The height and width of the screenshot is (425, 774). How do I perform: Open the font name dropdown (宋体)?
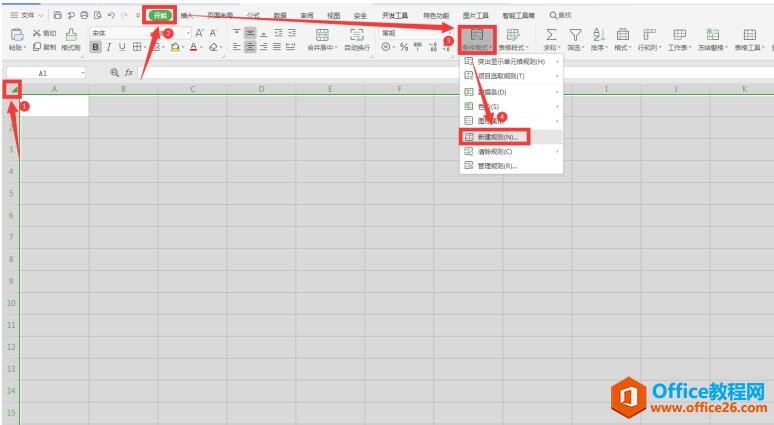pos(120,33)
